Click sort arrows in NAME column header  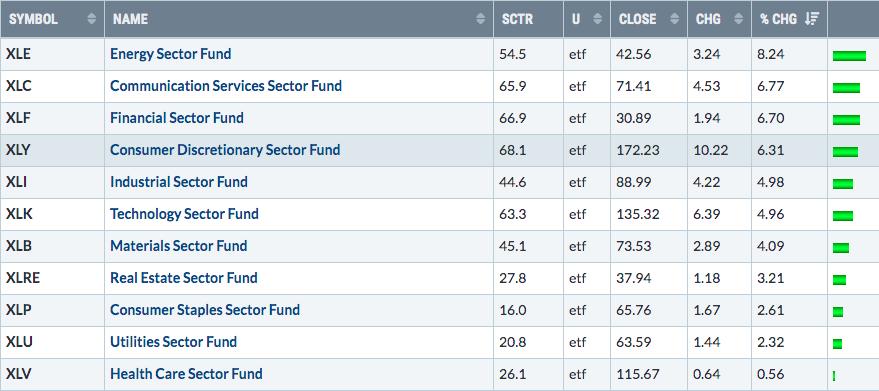[x=480, y=19]
